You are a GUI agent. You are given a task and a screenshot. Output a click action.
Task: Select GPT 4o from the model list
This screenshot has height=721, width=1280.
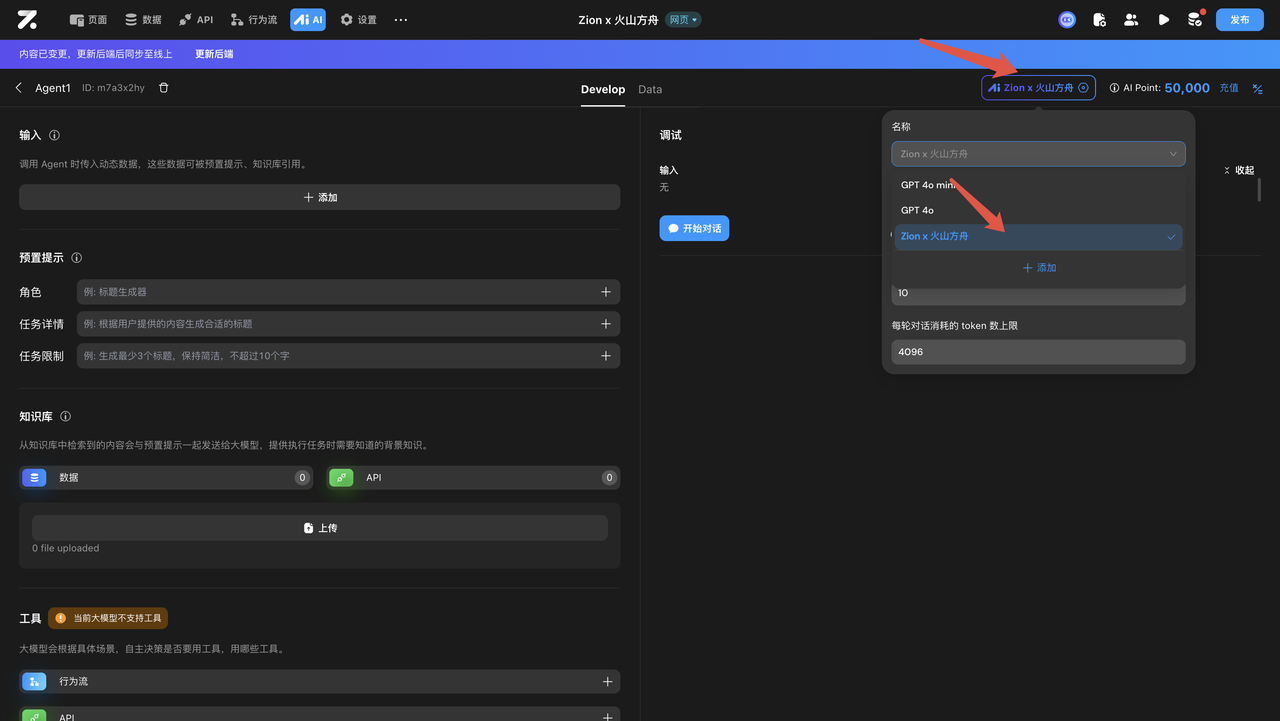pos(1038,210)
